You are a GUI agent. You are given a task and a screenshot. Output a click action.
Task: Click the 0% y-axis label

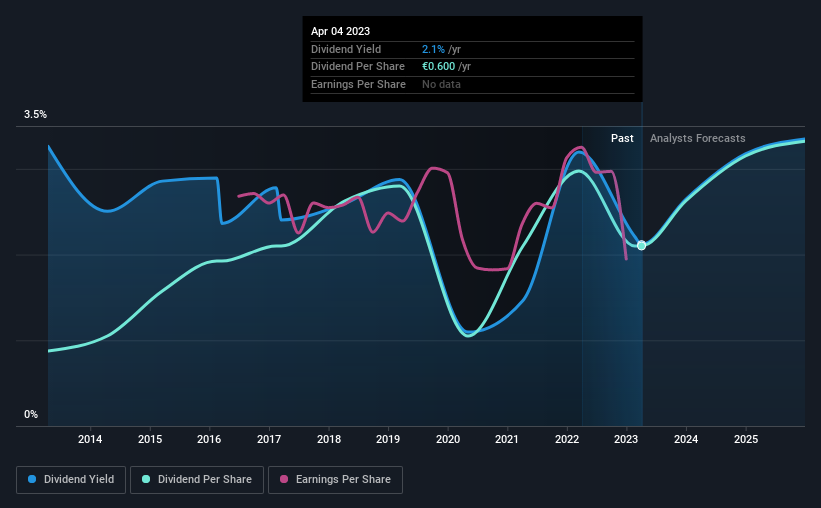coord(31,415)
